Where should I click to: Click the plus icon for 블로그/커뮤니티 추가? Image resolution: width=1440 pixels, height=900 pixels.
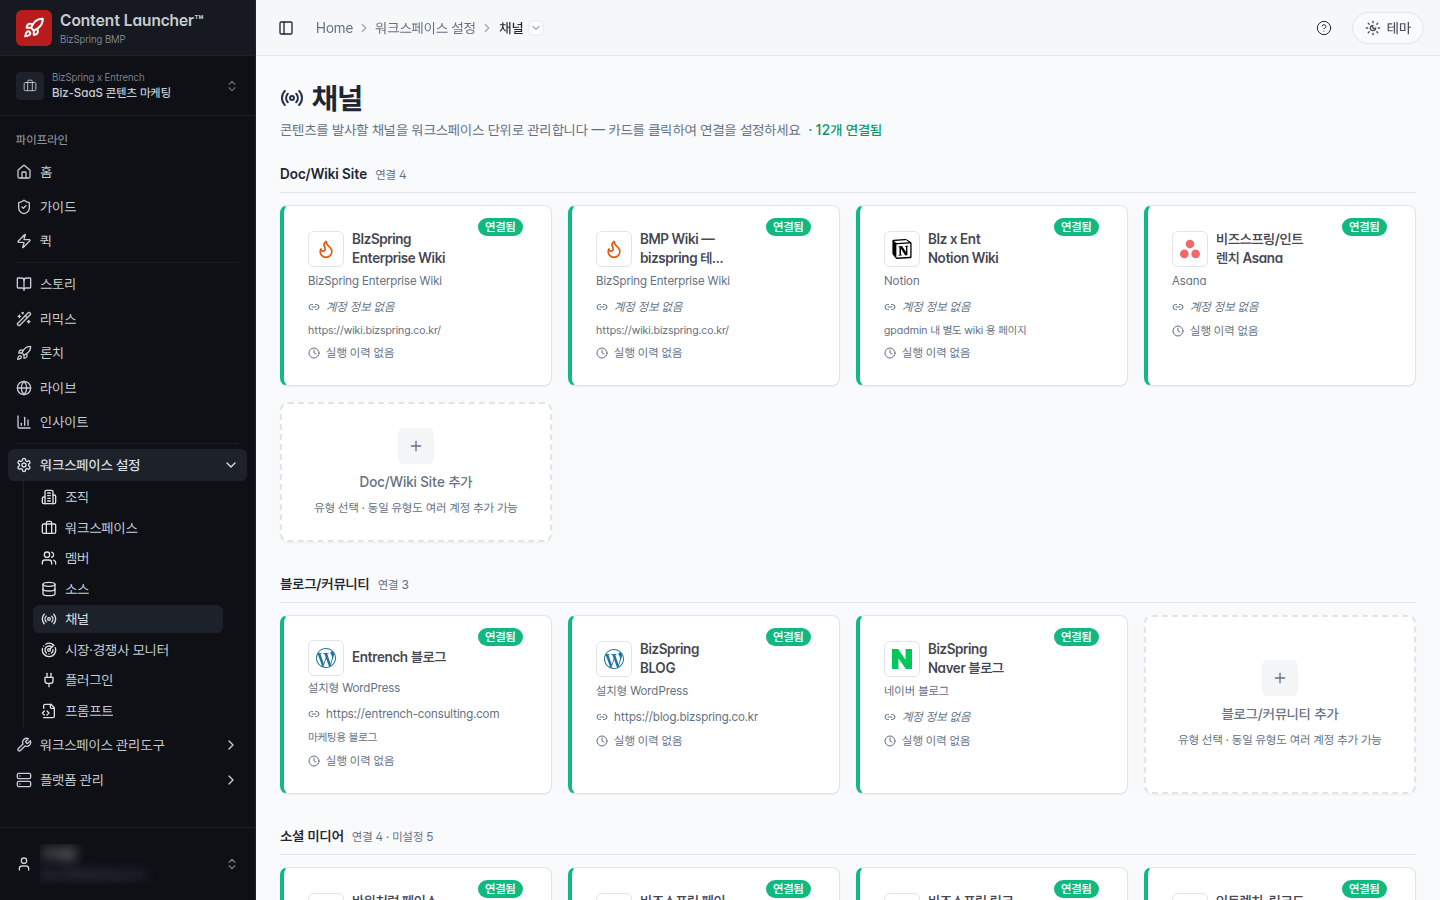[1280, 678]
